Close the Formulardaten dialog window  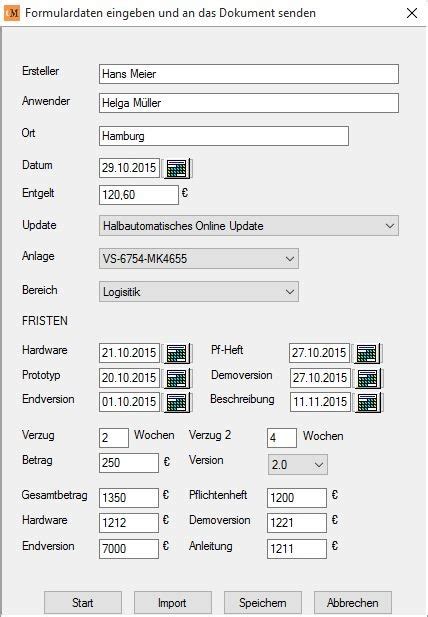coord(412,13)
